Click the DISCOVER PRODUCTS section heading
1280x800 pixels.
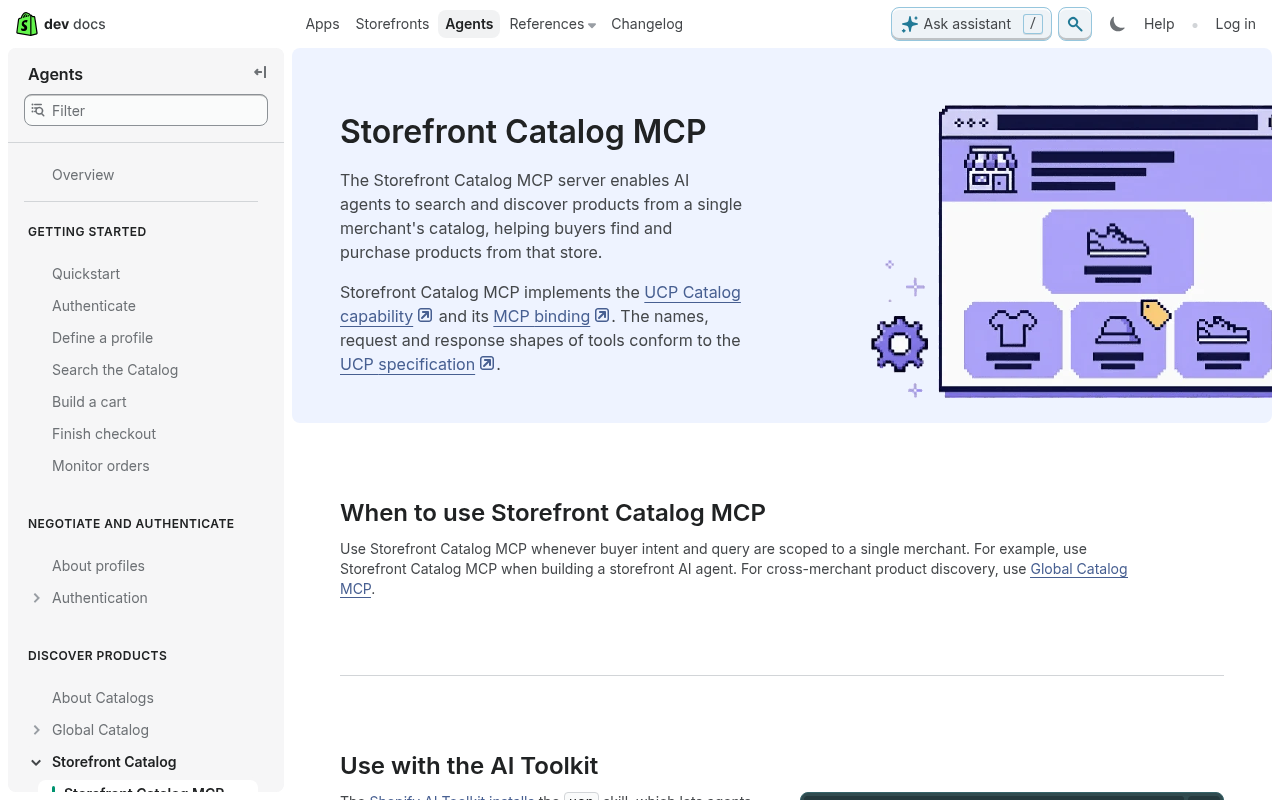[x=97, y=656]
